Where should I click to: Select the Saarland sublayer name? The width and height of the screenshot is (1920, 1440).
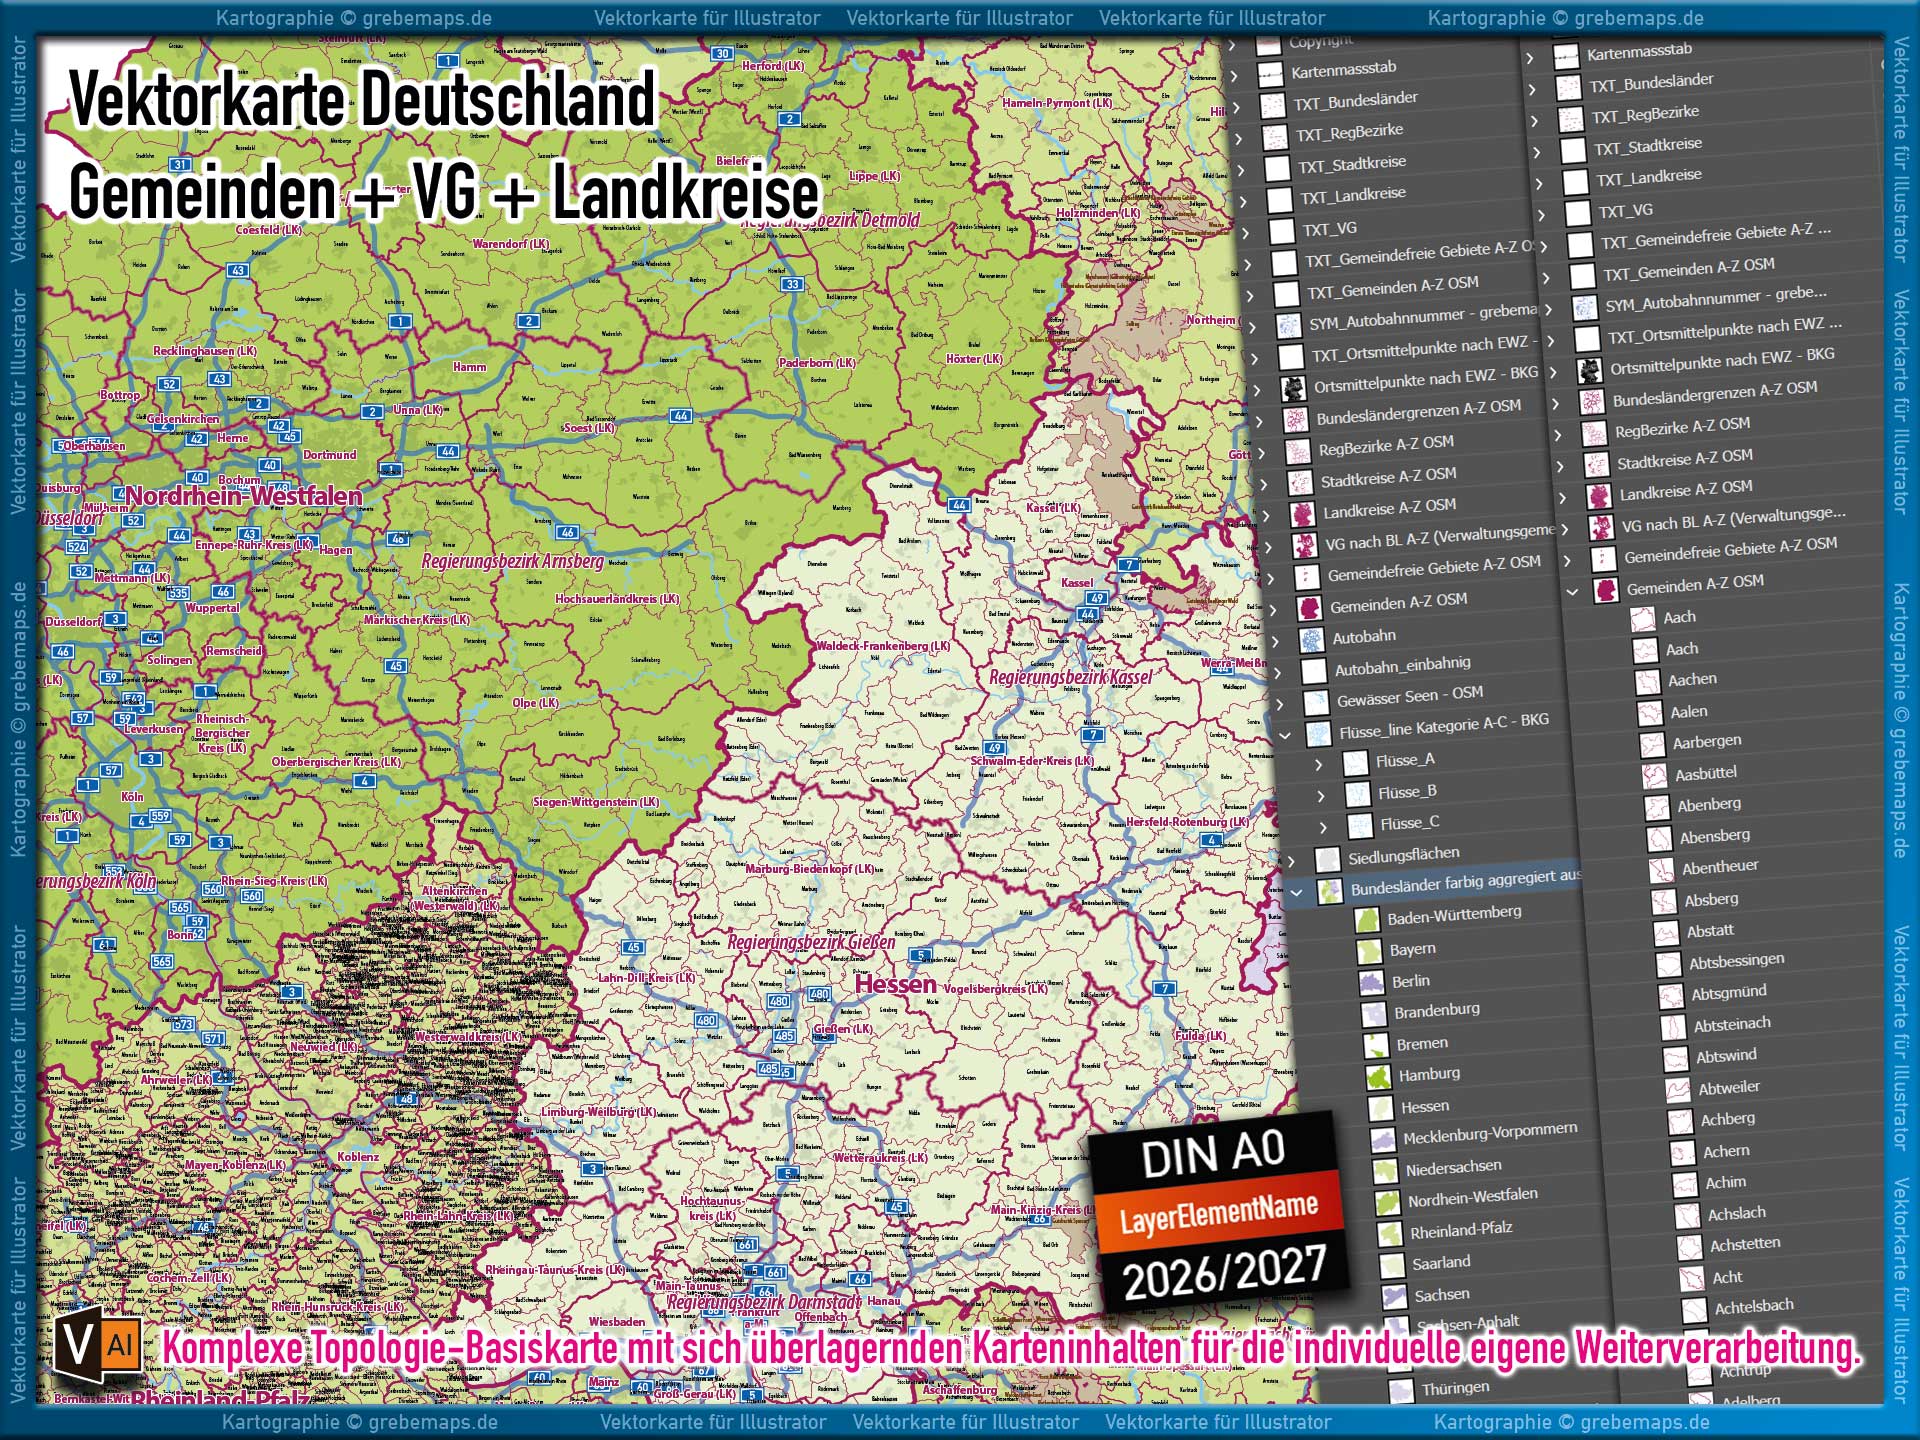coord(1441,1263)
